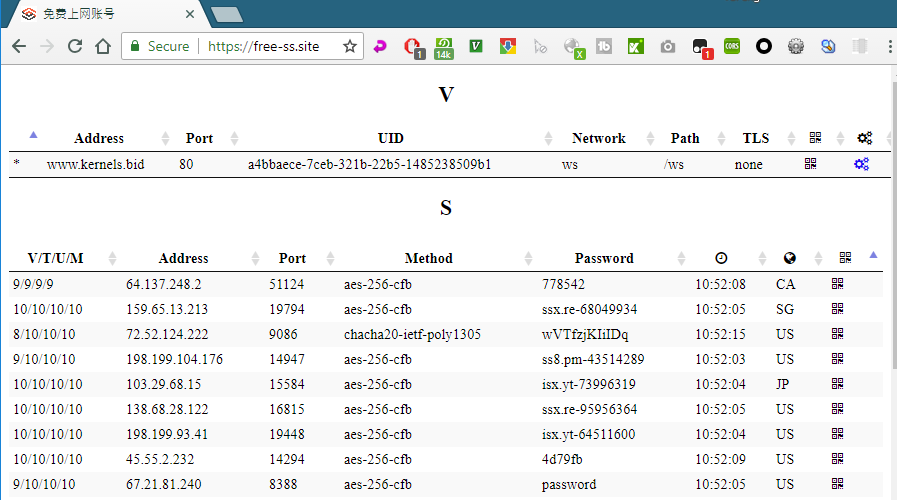Click the magenta curved arrow extension
This screenshot has width=897, height=500.
coord(380,46)
